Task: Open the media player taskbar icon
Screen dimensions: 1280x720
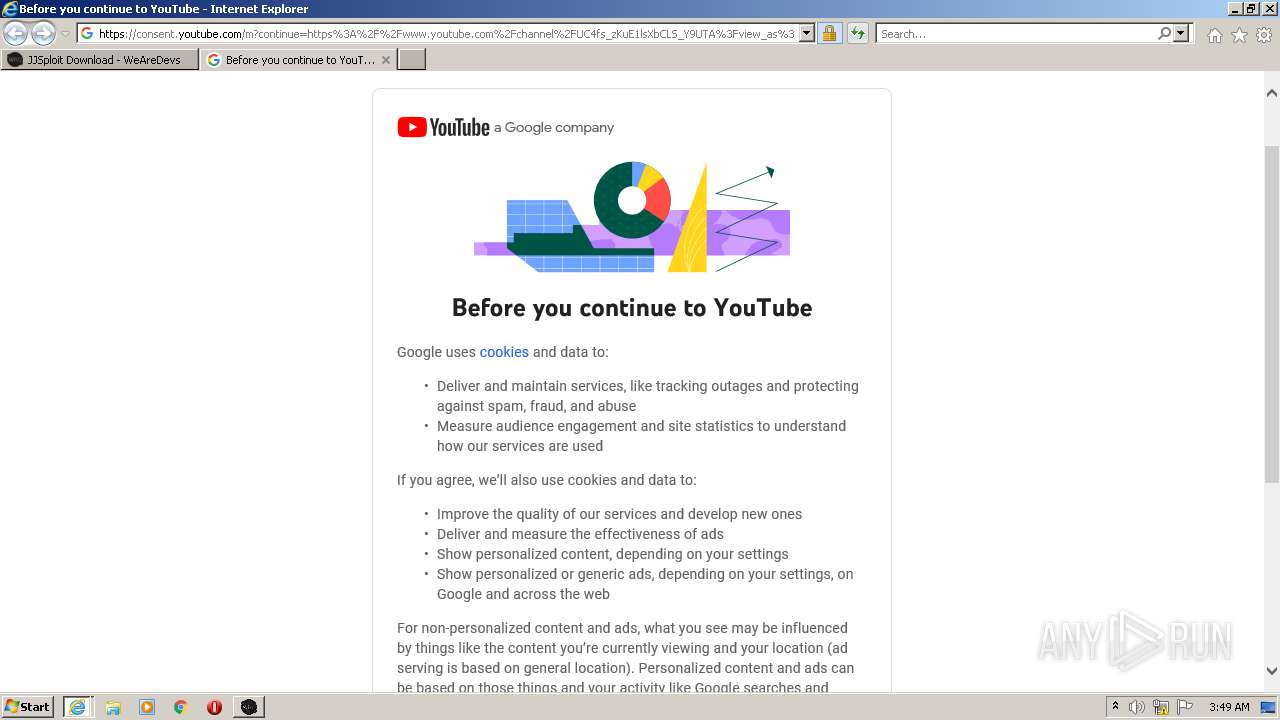Action: (x=147, y=707)
